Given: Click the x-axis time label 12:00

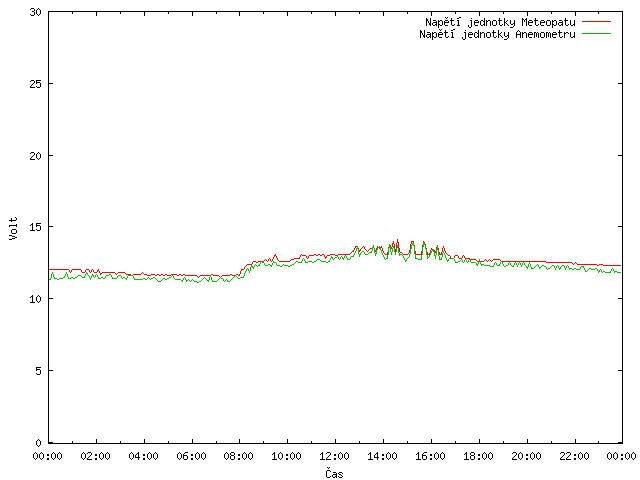Looking at the screenshot, I should coord(334,456).
